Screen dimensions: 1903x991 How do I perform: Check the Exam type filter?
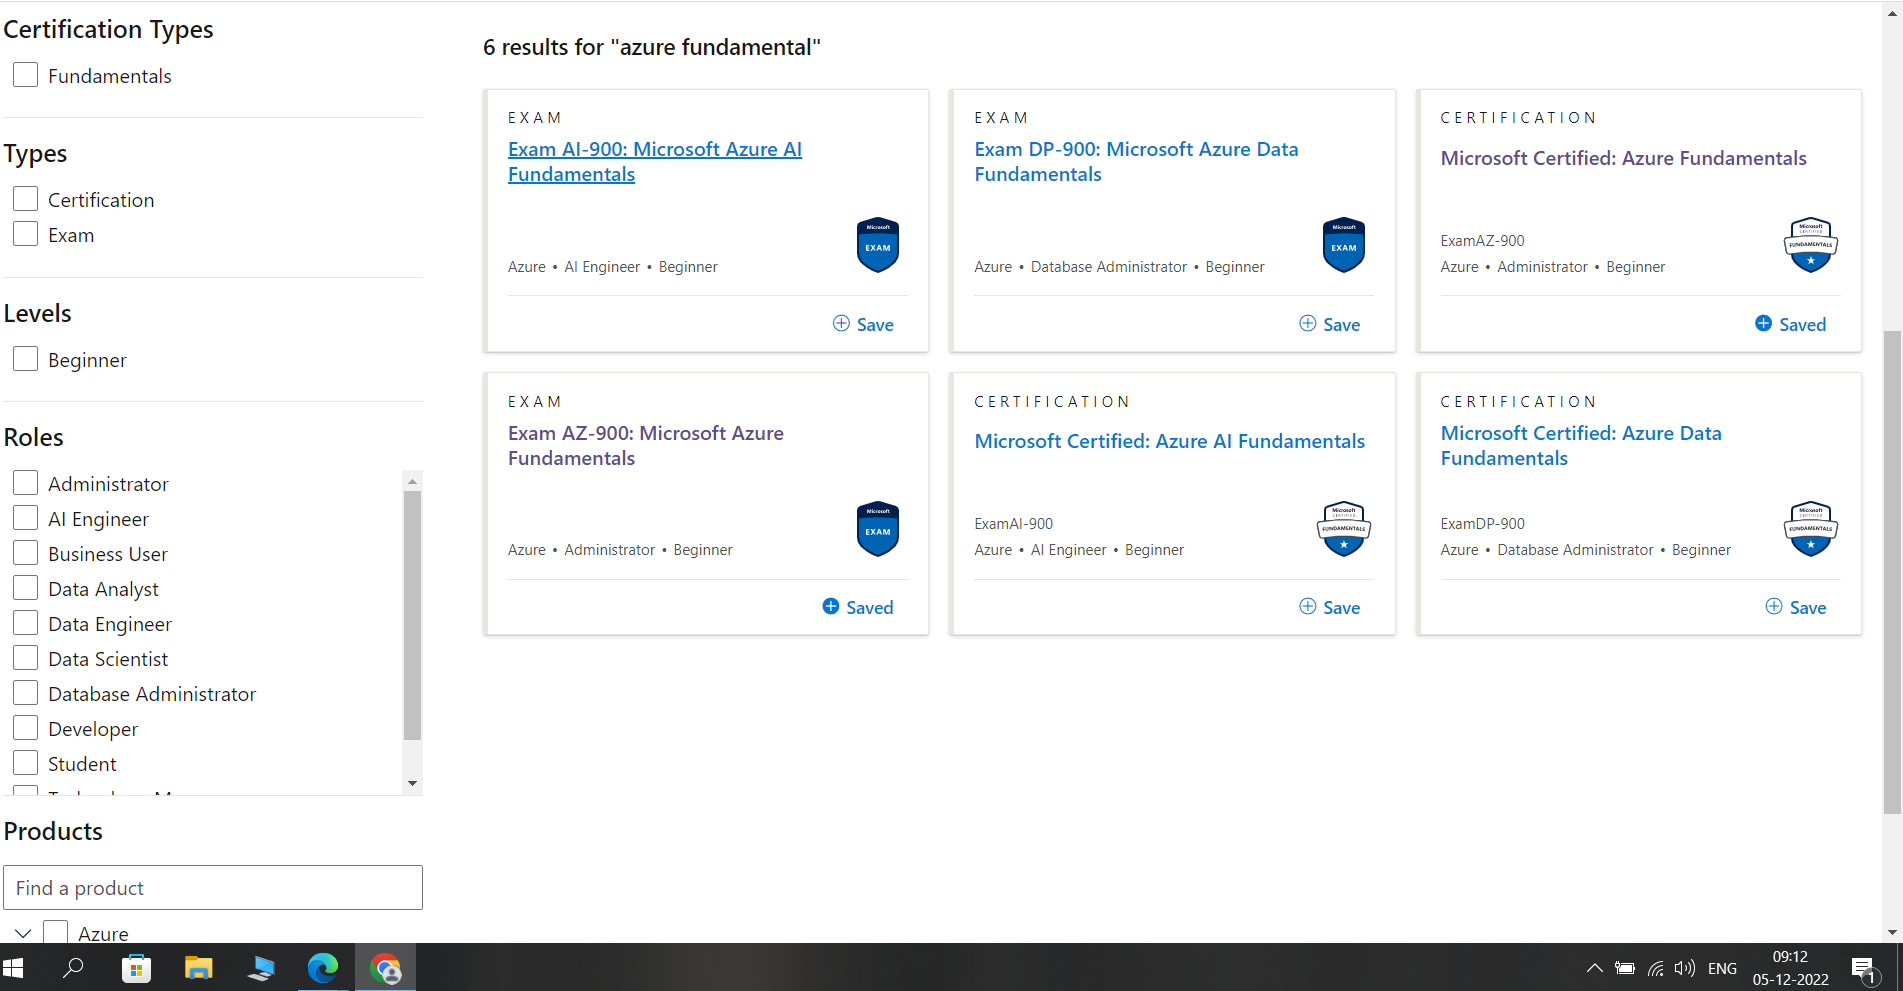click(x=25, y=234)
